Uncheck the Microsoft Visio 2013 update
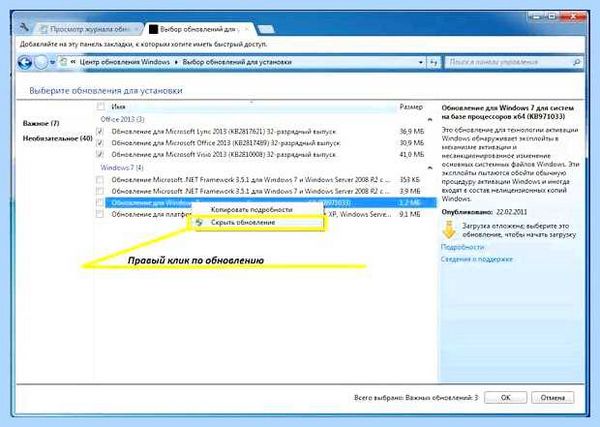The height and width of the screenshot is (427, 600). tap(100, 155)
